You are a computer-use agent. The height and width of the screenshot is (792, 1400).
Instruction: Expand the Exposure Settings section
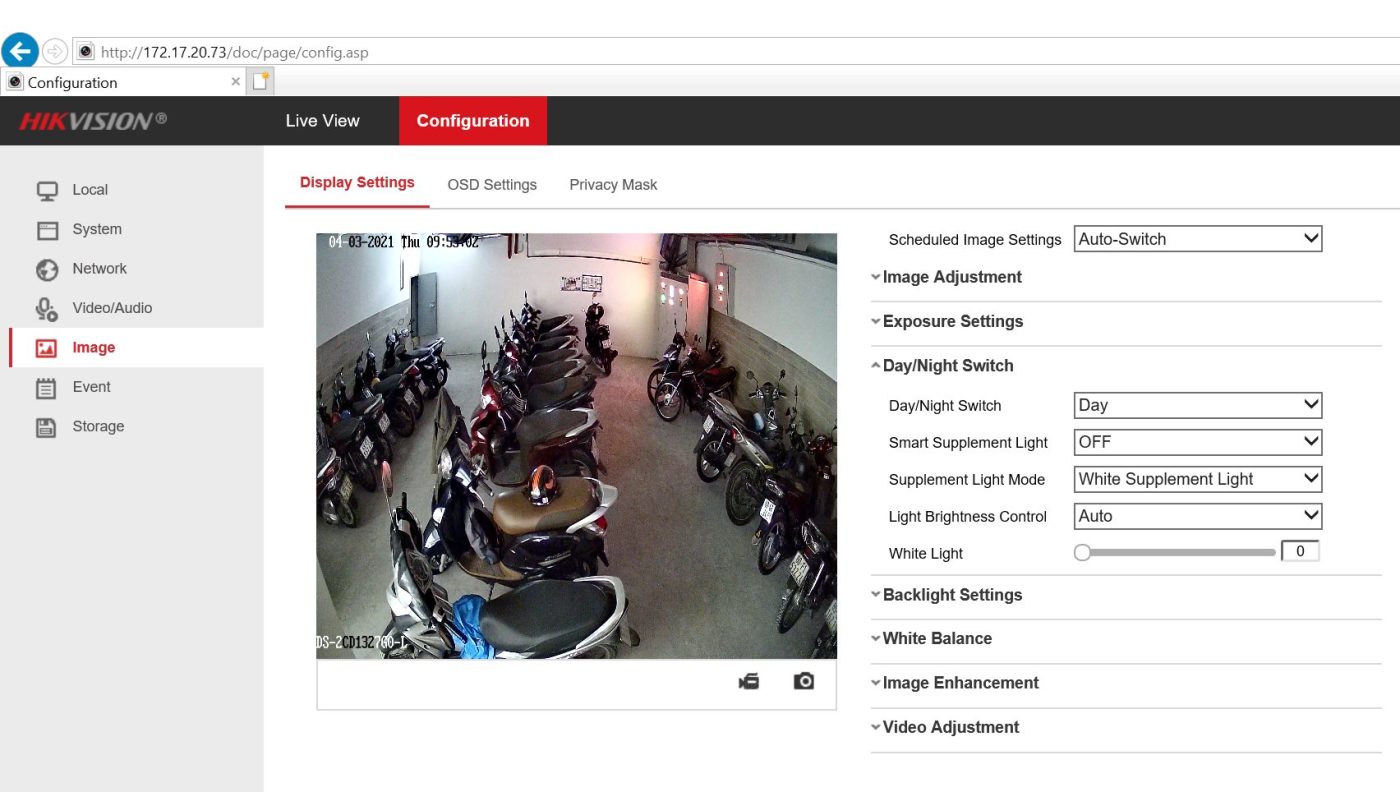point(952,321)
